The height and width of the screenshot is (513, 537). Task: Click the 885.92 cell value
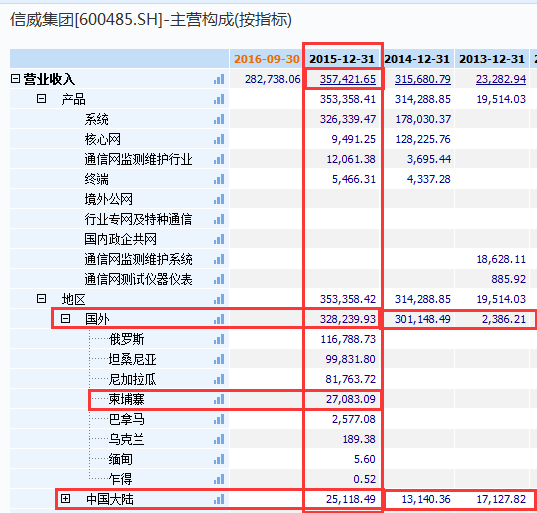509,279
